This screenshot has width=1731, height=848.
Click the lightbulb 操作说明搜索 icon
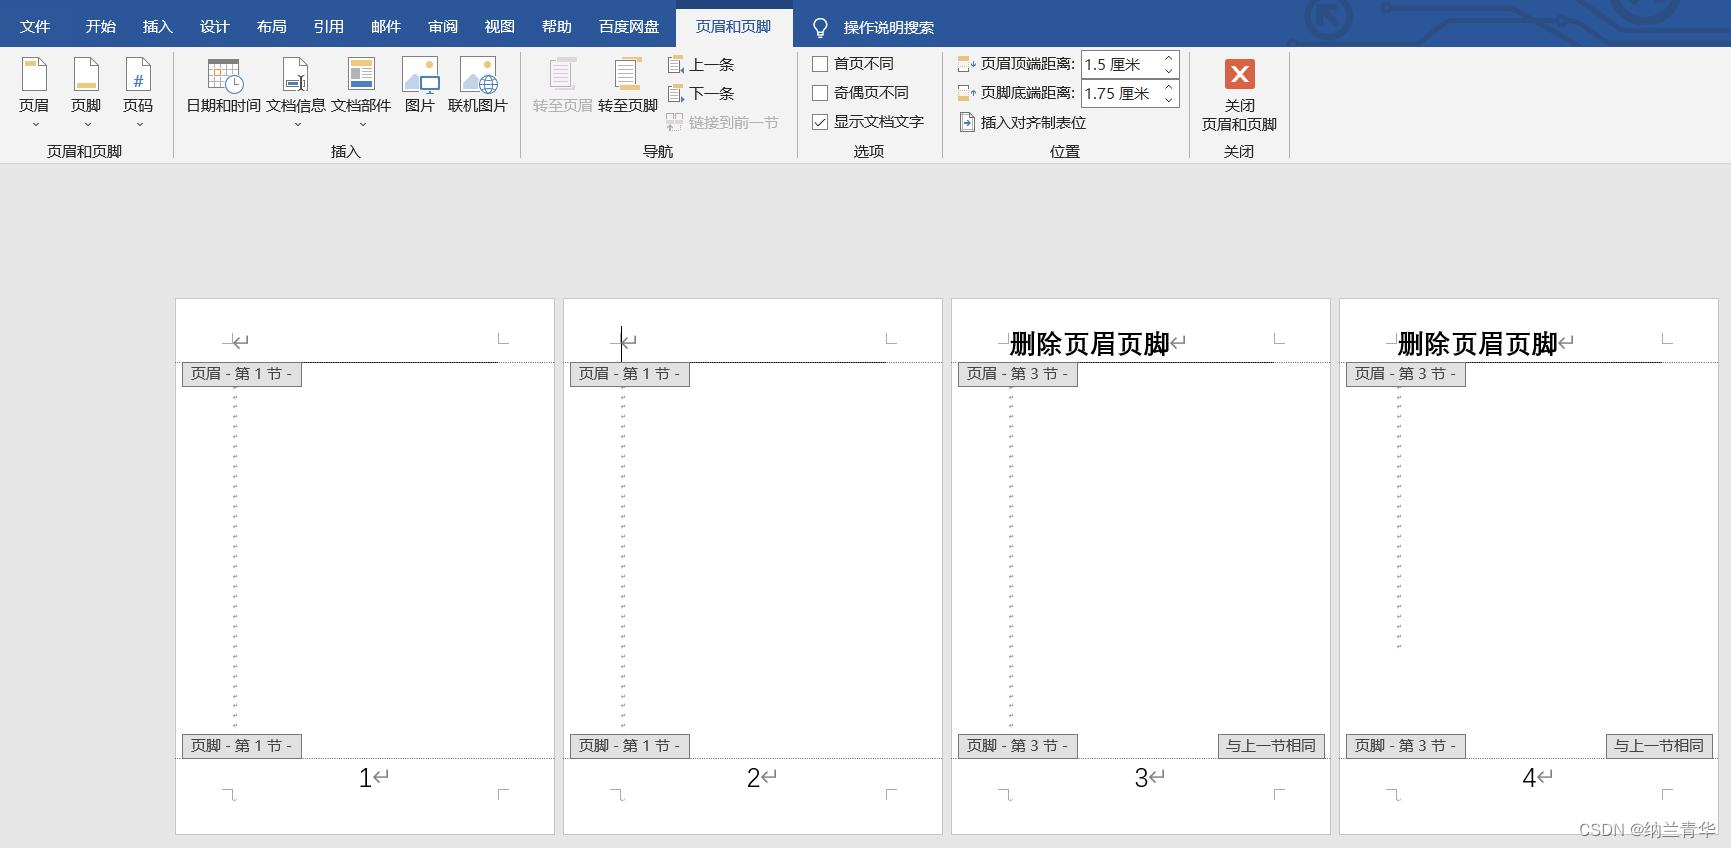820,28
